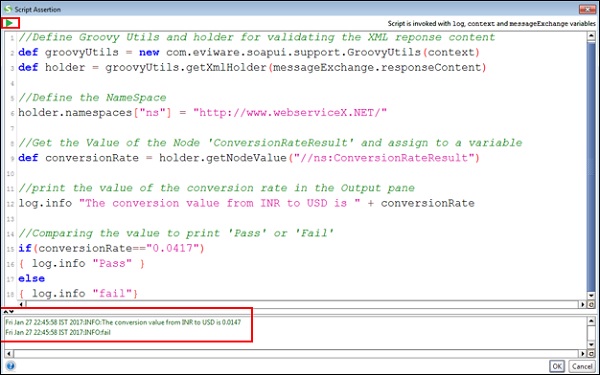600x375 pixels.
Task: Click script editor vertical scrollbar down arrow
Action: [591, 295]
